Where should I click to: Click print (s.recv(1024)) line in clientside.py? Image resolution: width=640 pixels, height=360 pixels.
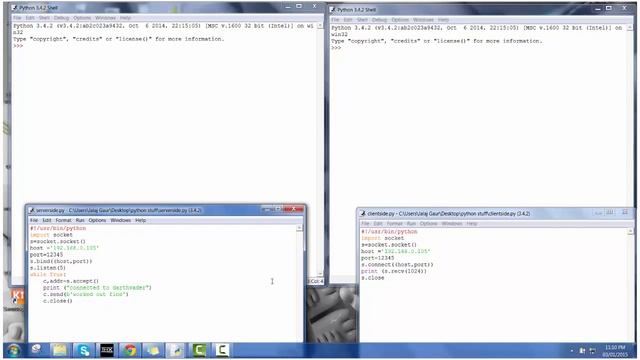tap(394, 271)
